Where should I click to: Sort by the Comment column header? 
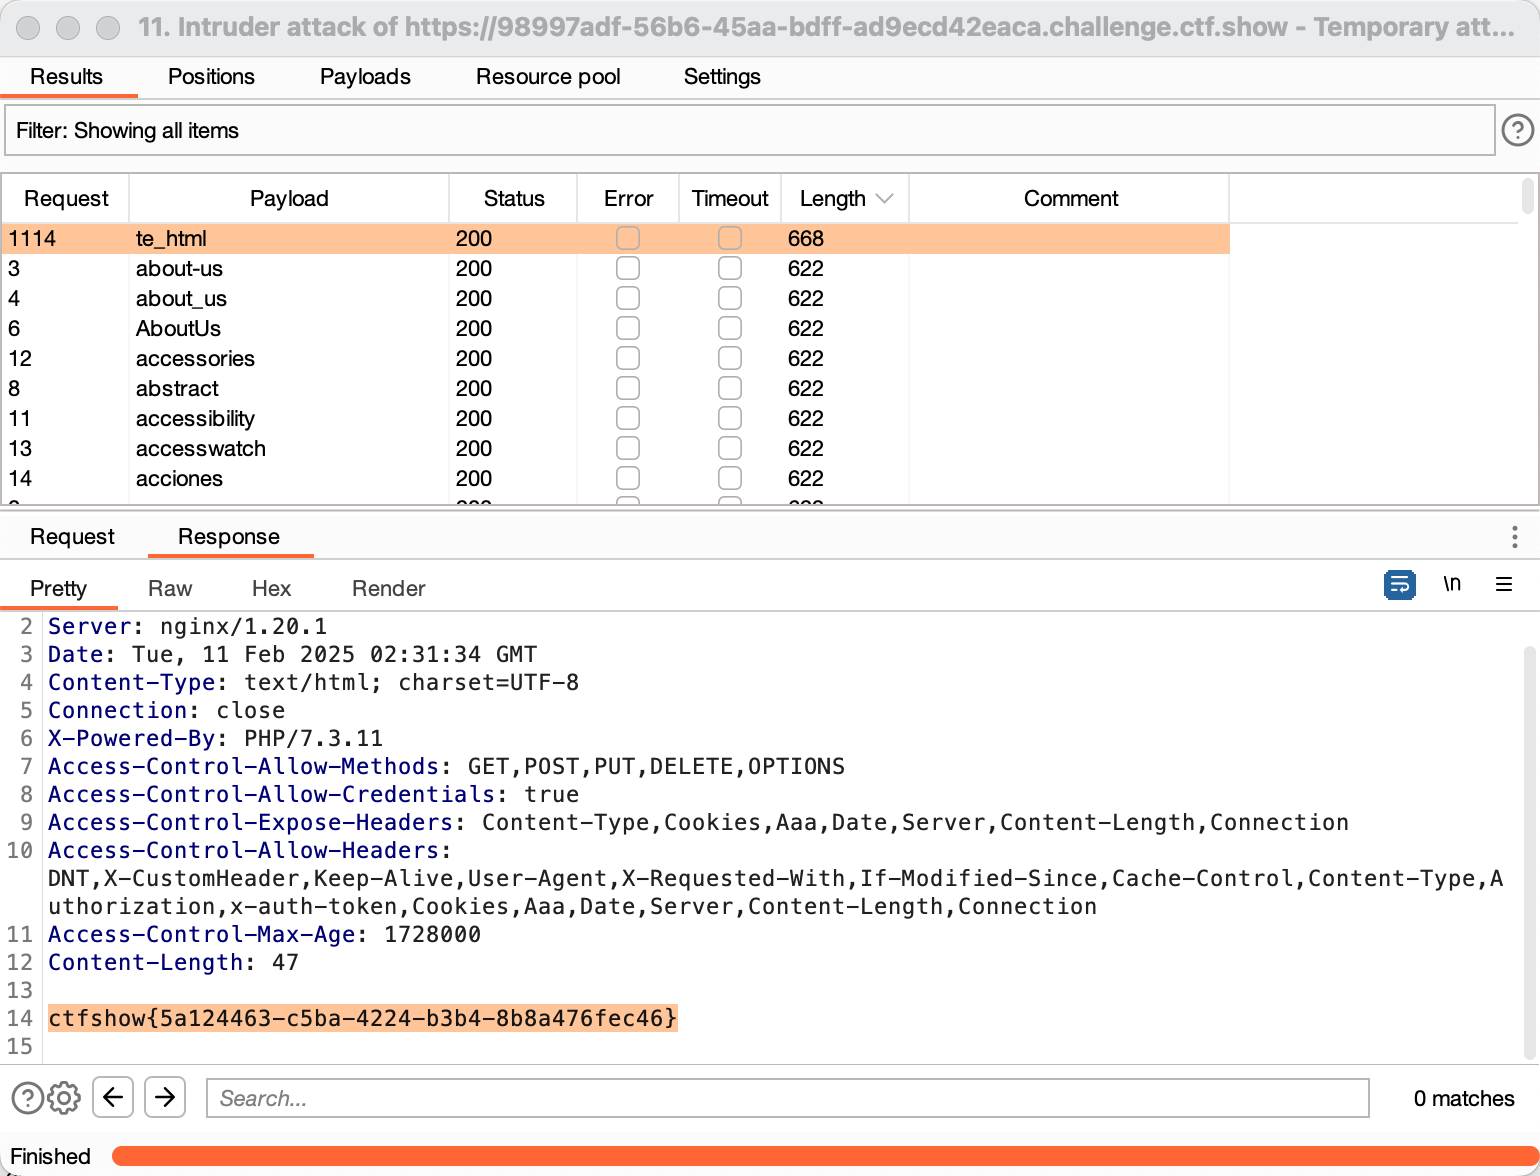point(1070,198)
